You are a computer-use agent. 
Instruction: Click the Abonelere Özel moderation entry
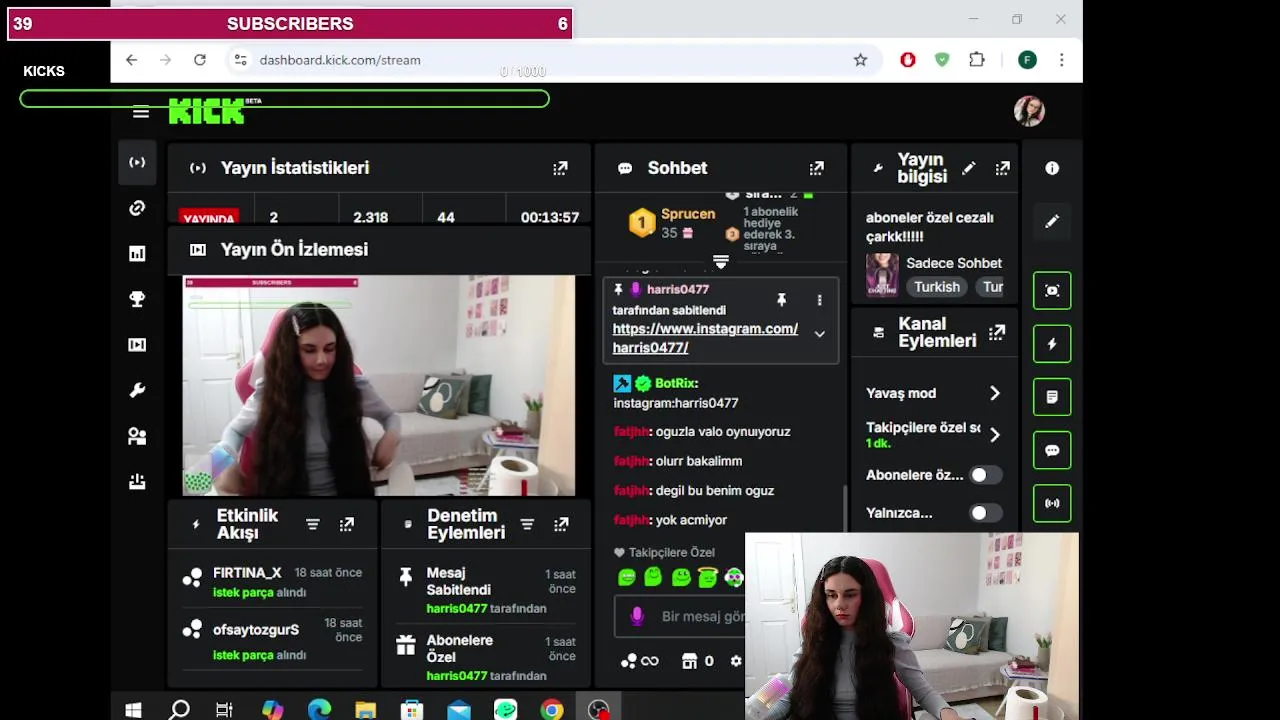tap(486, 660)
